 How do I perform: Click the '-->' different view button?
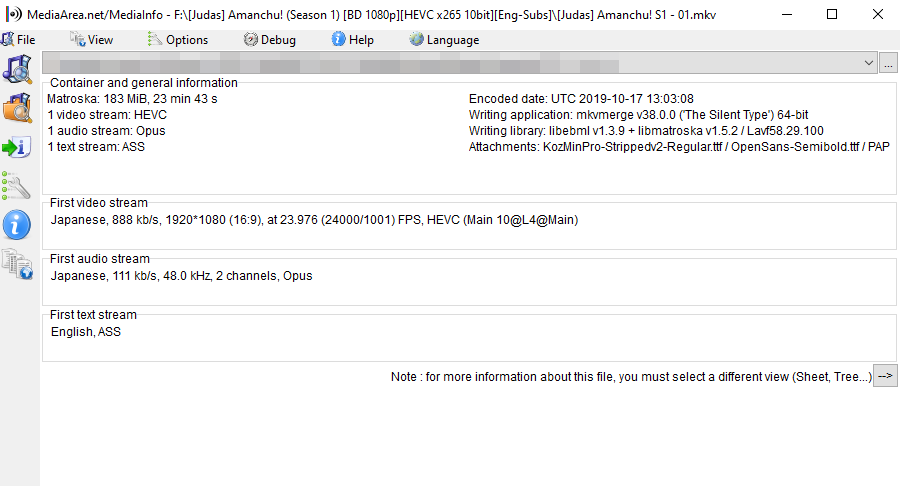pos(885,376)
